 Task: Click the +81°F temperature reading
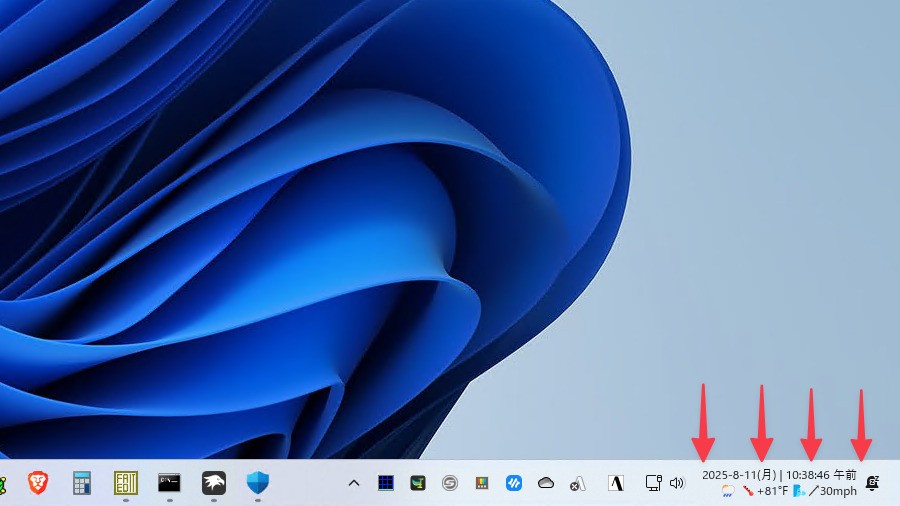772,491
